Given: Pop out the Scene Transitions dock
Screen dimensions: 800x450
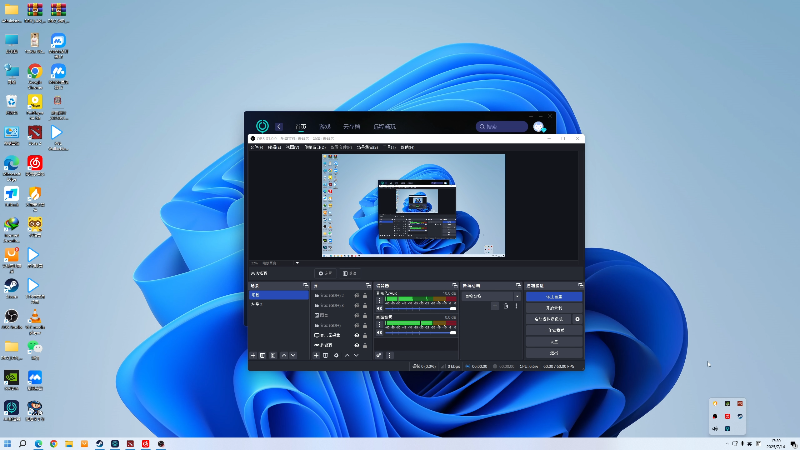Looking at the screenshot, I should (518, 285).
